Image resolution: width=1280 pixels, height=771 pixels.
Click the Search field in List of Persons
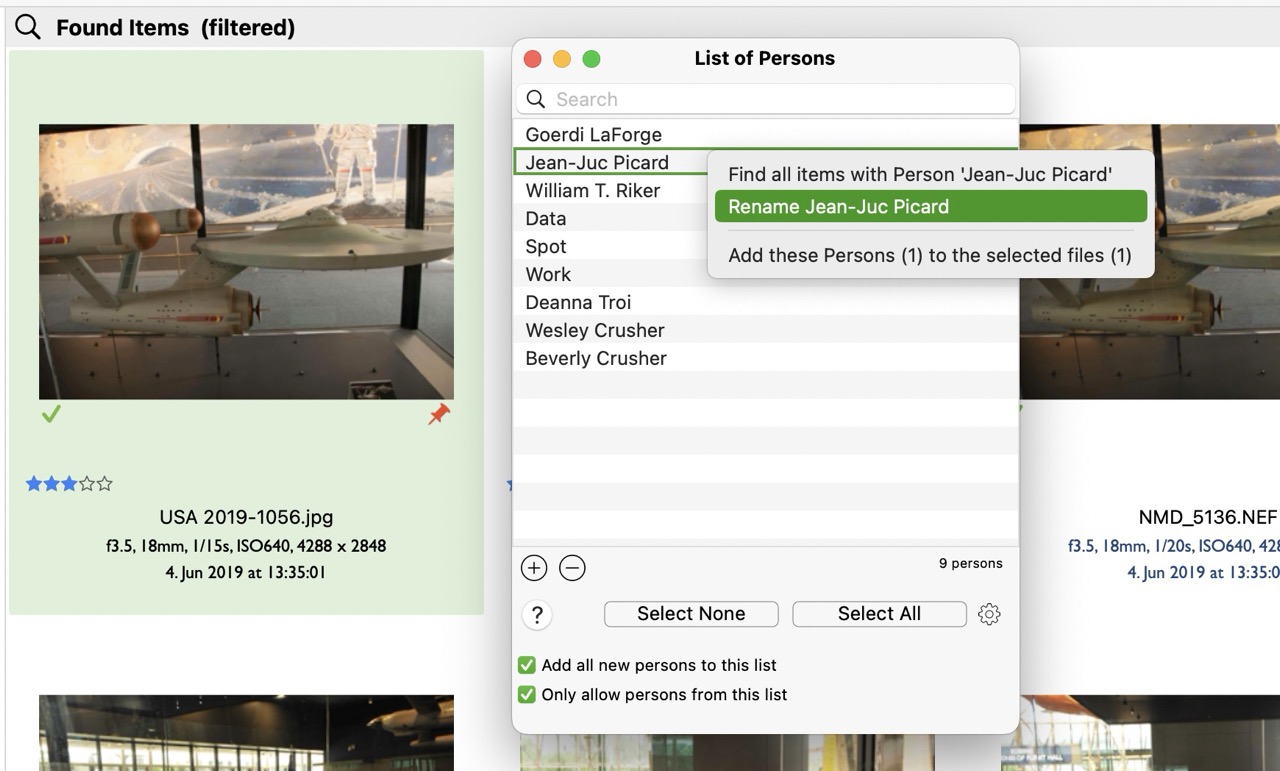coord(780,99)
